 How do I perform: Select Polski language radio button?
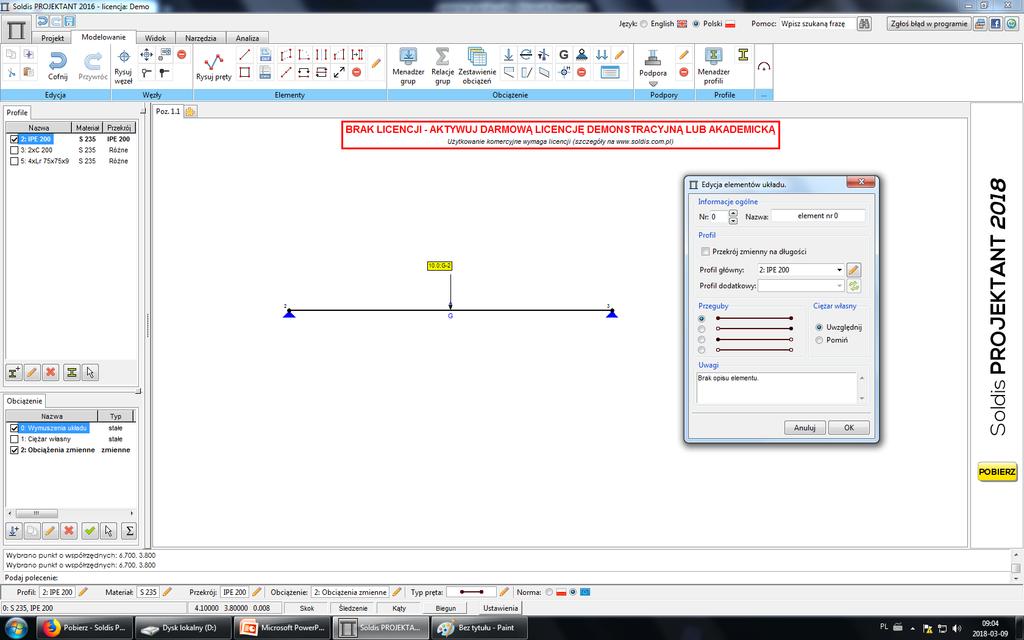click(x=696, y=24)
